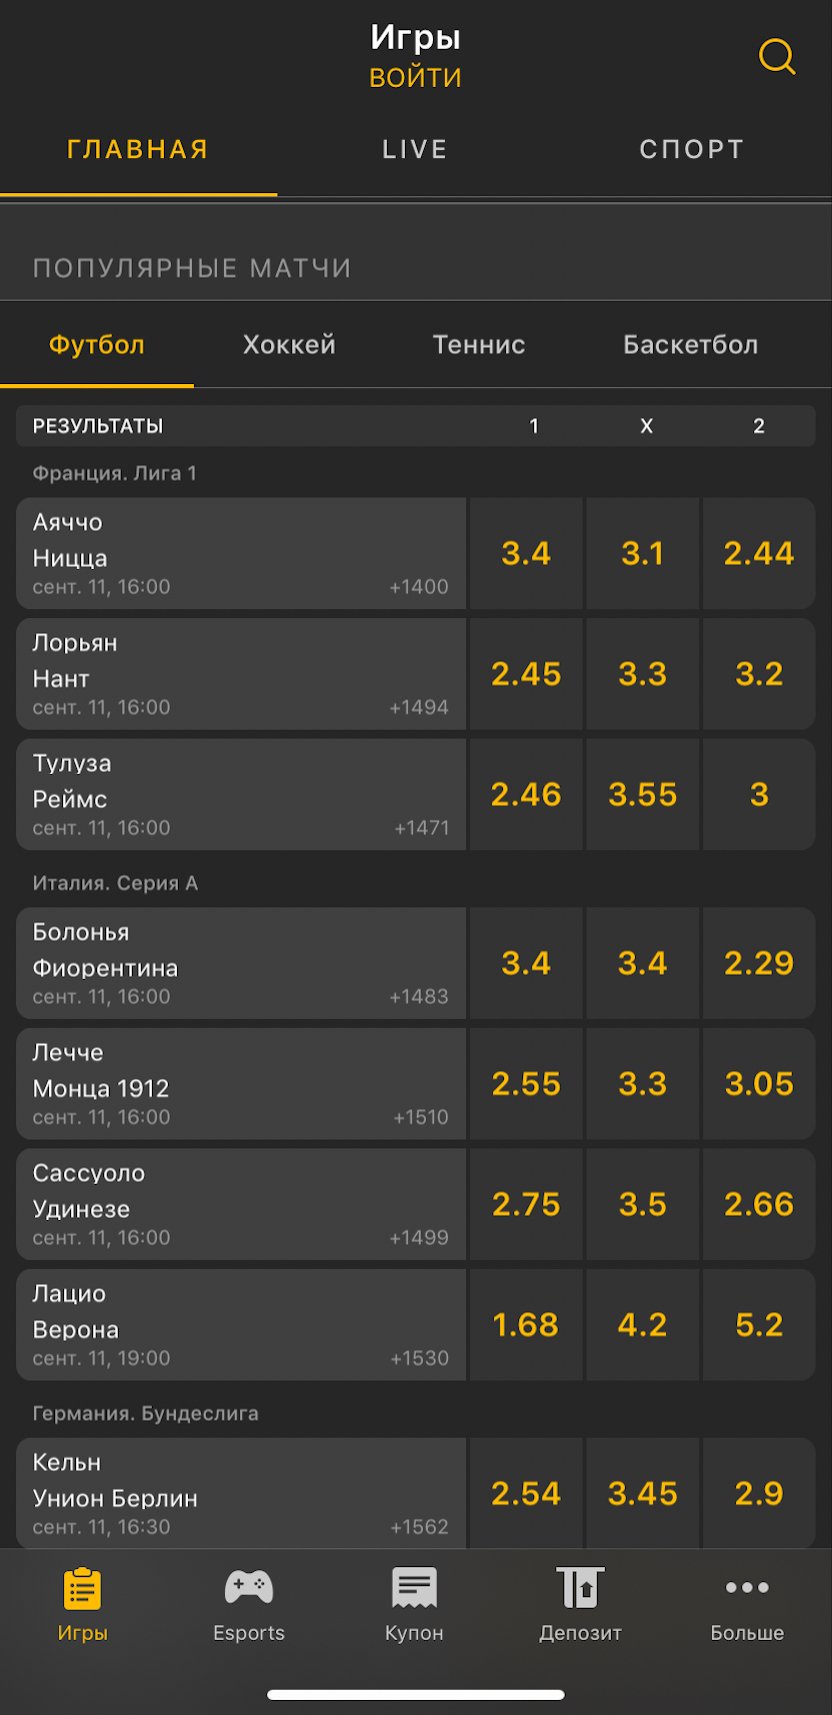Open Больше three-dots menu
Image resolution: width=832 pixels, height=1715 pixels.
[x=747, y=1589]
